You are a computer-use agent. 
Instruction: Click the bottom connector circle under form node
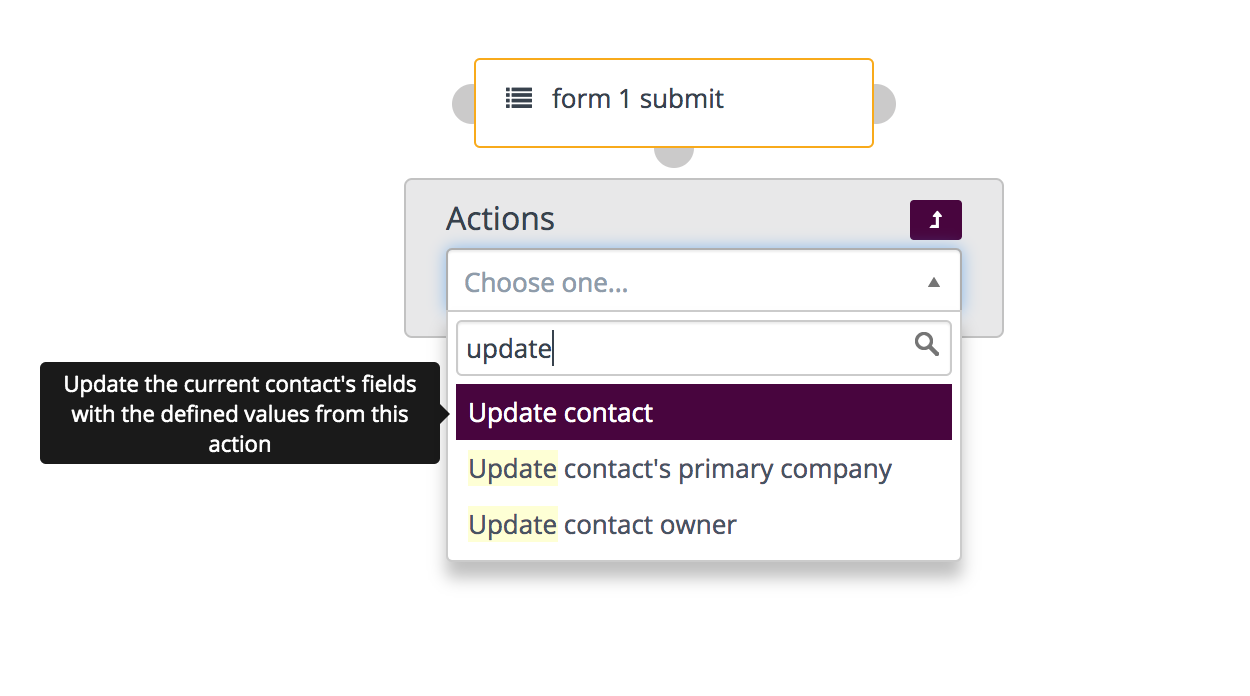coord(673,157)
